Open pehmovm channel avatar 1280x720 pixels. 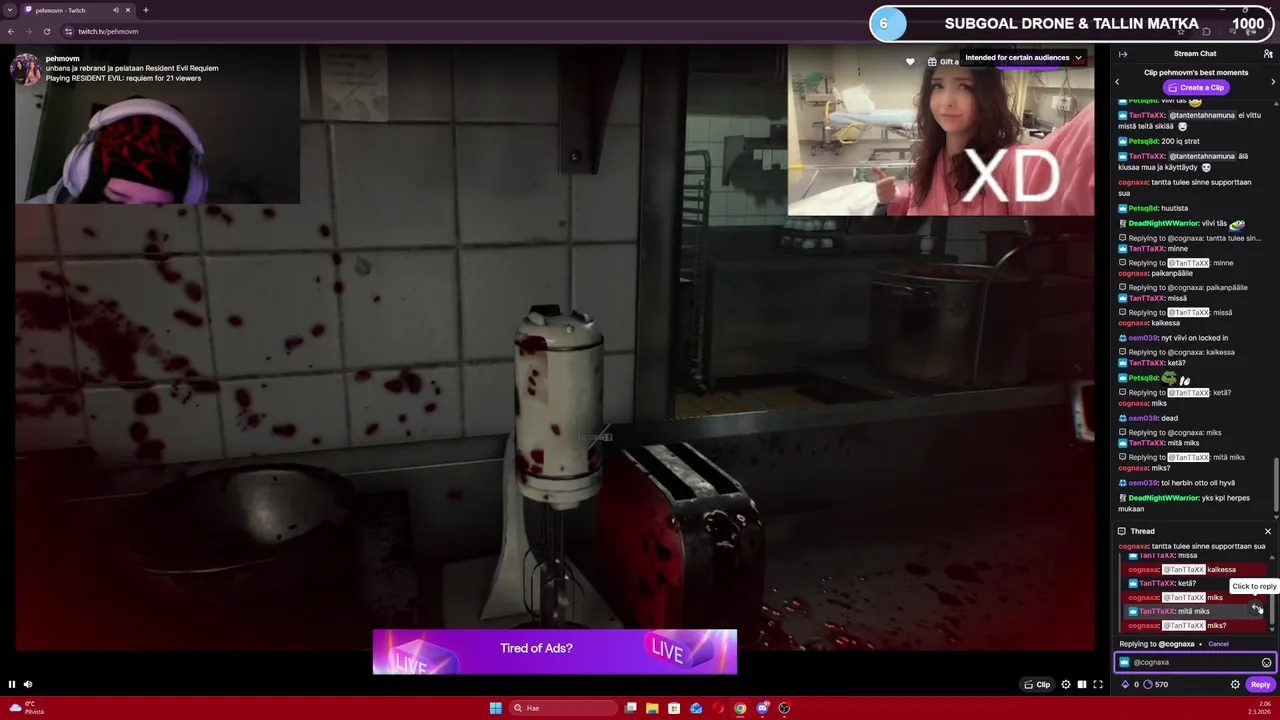(x=26, y=69)
